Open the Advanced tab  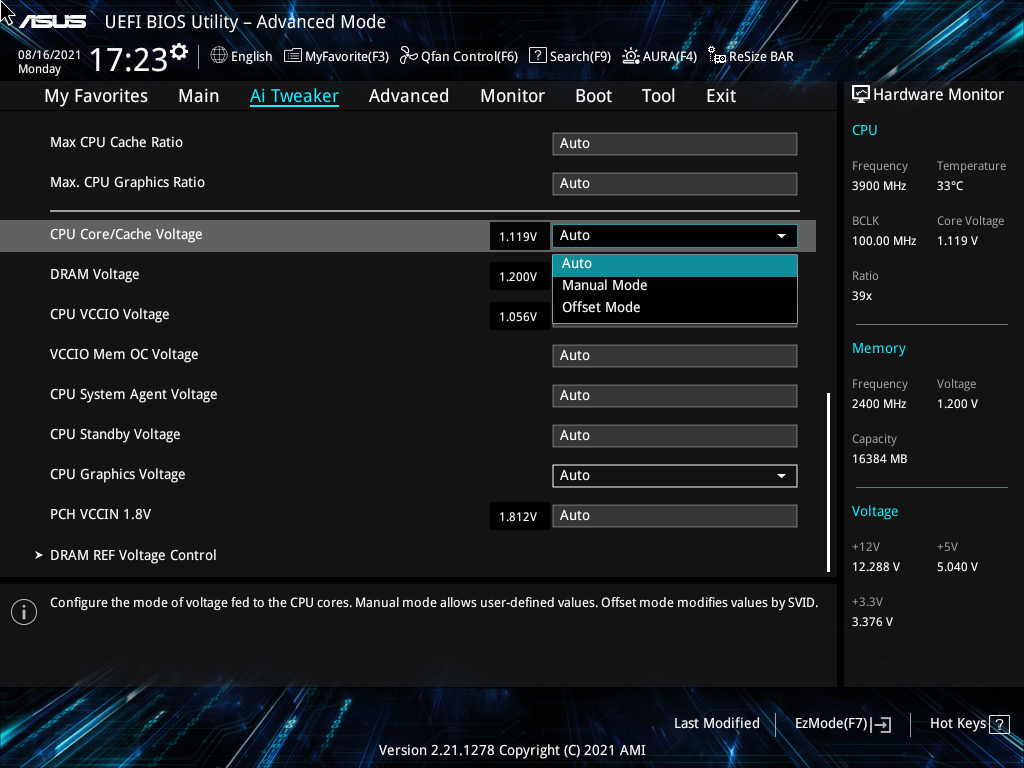pyautogui.click(x=409, y=96)
